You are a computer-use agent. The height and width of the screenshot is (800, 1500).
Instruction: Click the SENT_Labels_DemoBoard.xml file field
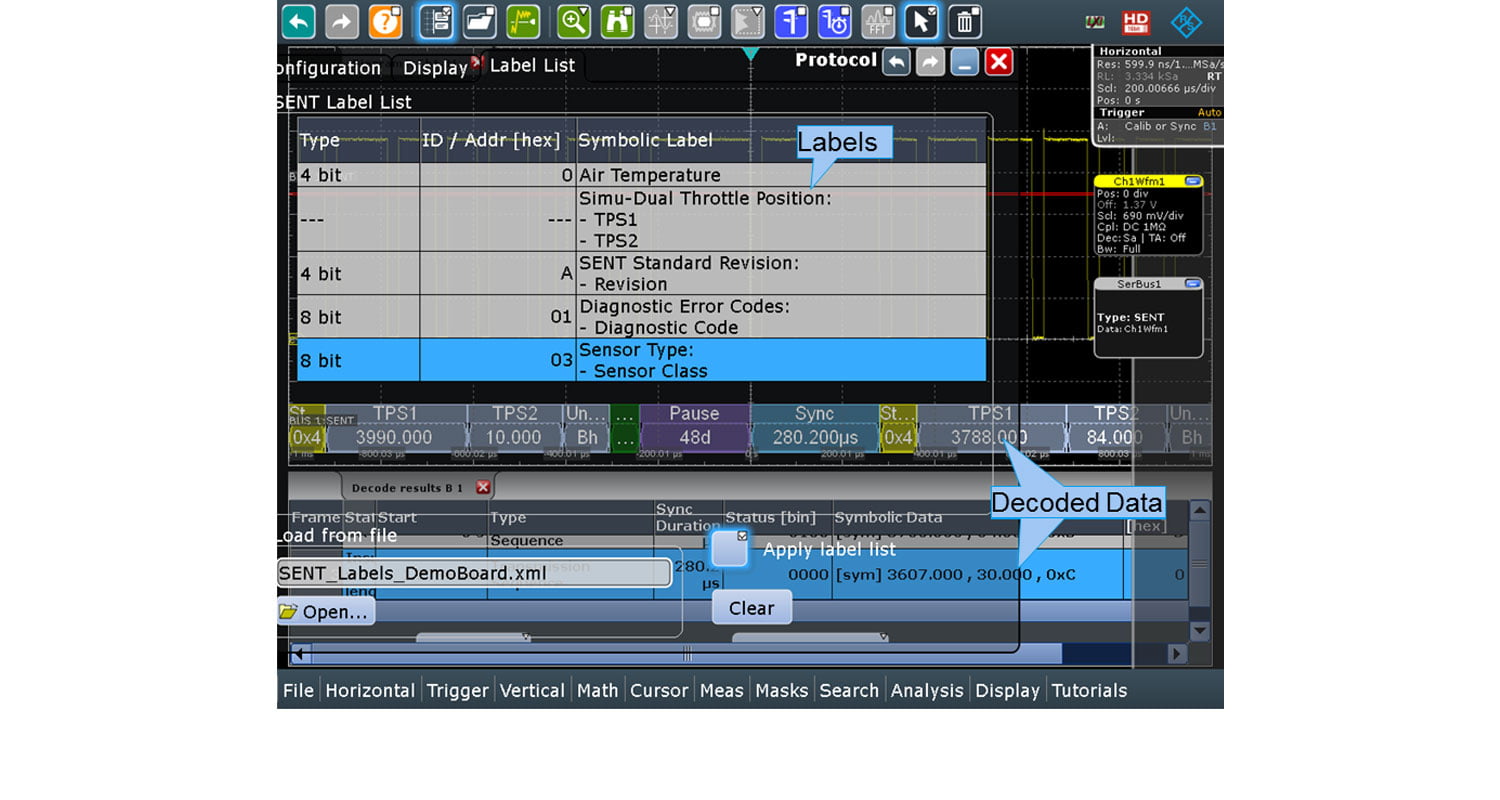(473, 573)
